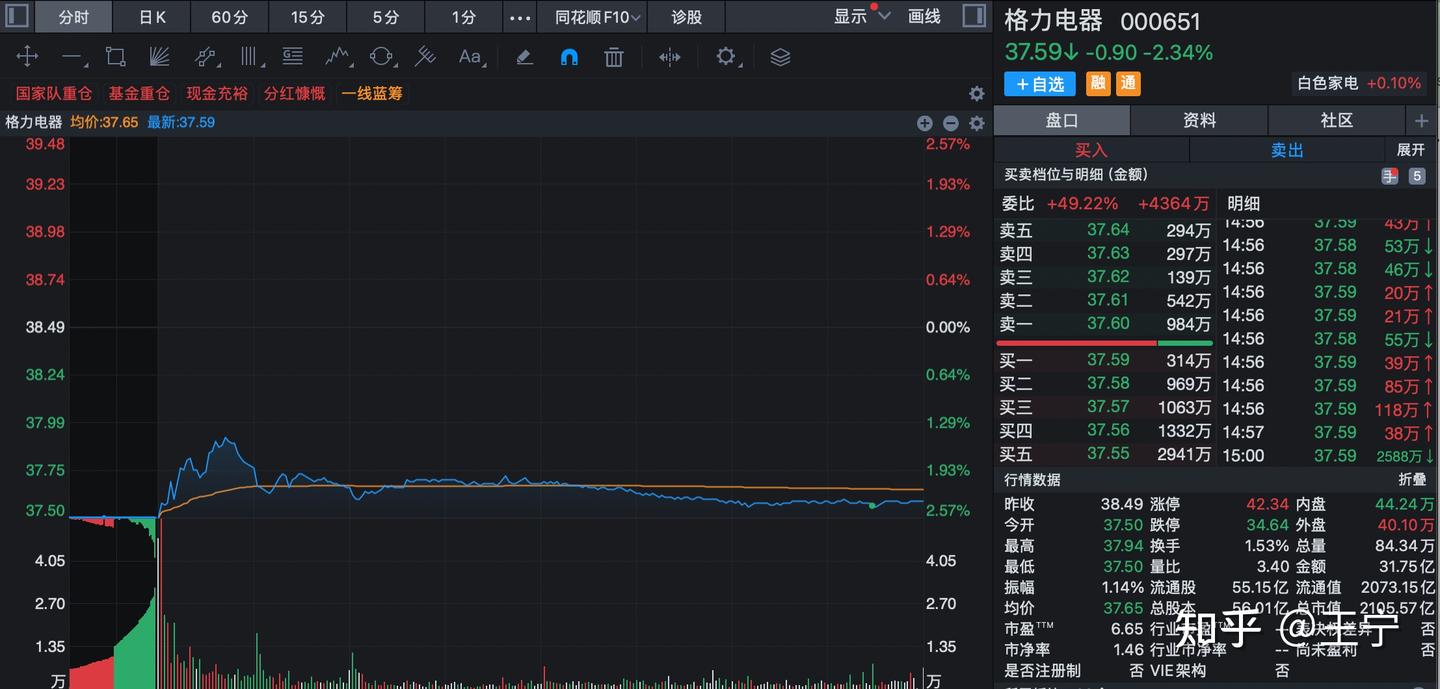The width and height of the screenshot is (1440, 689).
Task: Toggle the 手 lot unit icon
Action: 1390,176
